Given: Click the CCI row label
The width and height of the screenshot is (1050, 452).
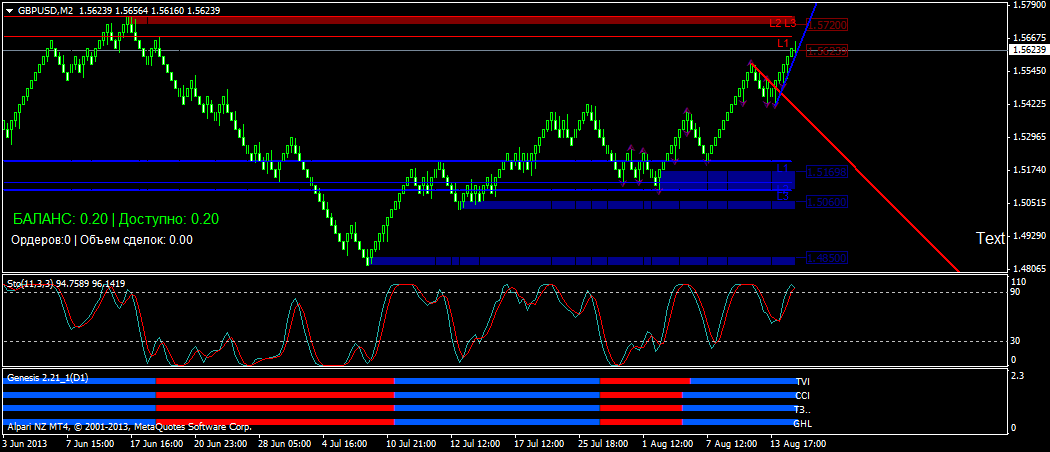Looking at the screenshot, I should click(802, 396).
